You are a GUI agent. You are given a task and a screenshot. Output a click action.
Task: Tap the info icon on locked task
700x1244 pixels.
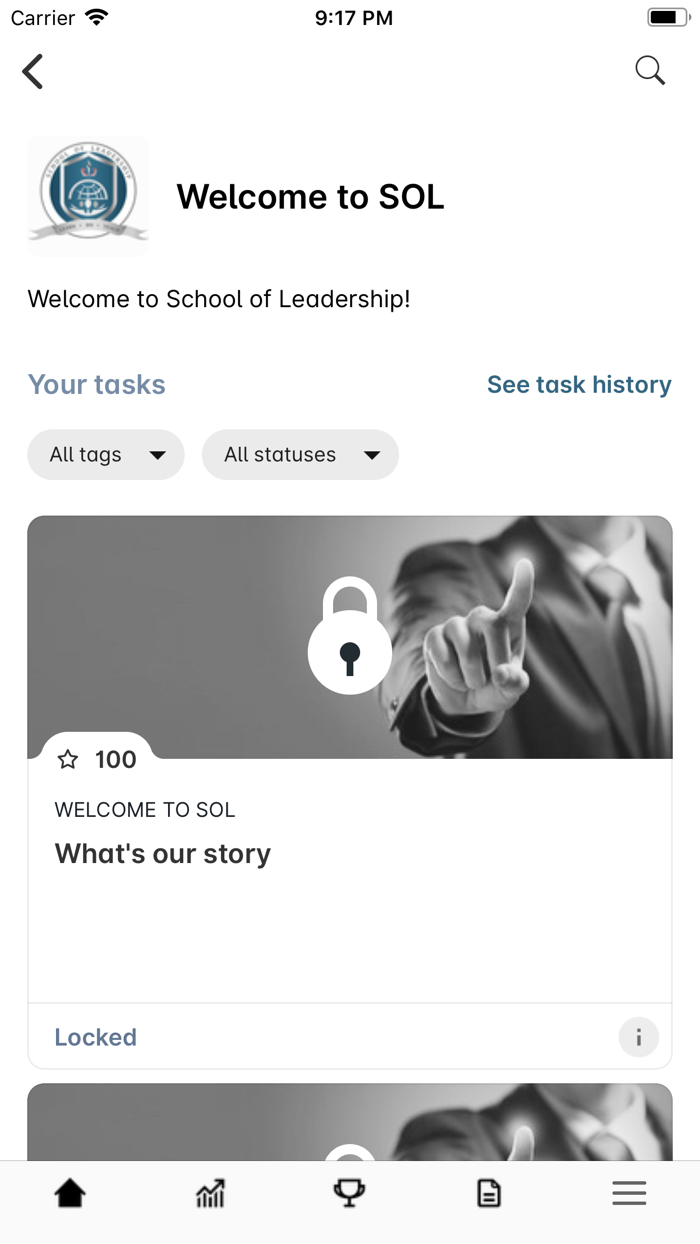[x=638, y=1037]
